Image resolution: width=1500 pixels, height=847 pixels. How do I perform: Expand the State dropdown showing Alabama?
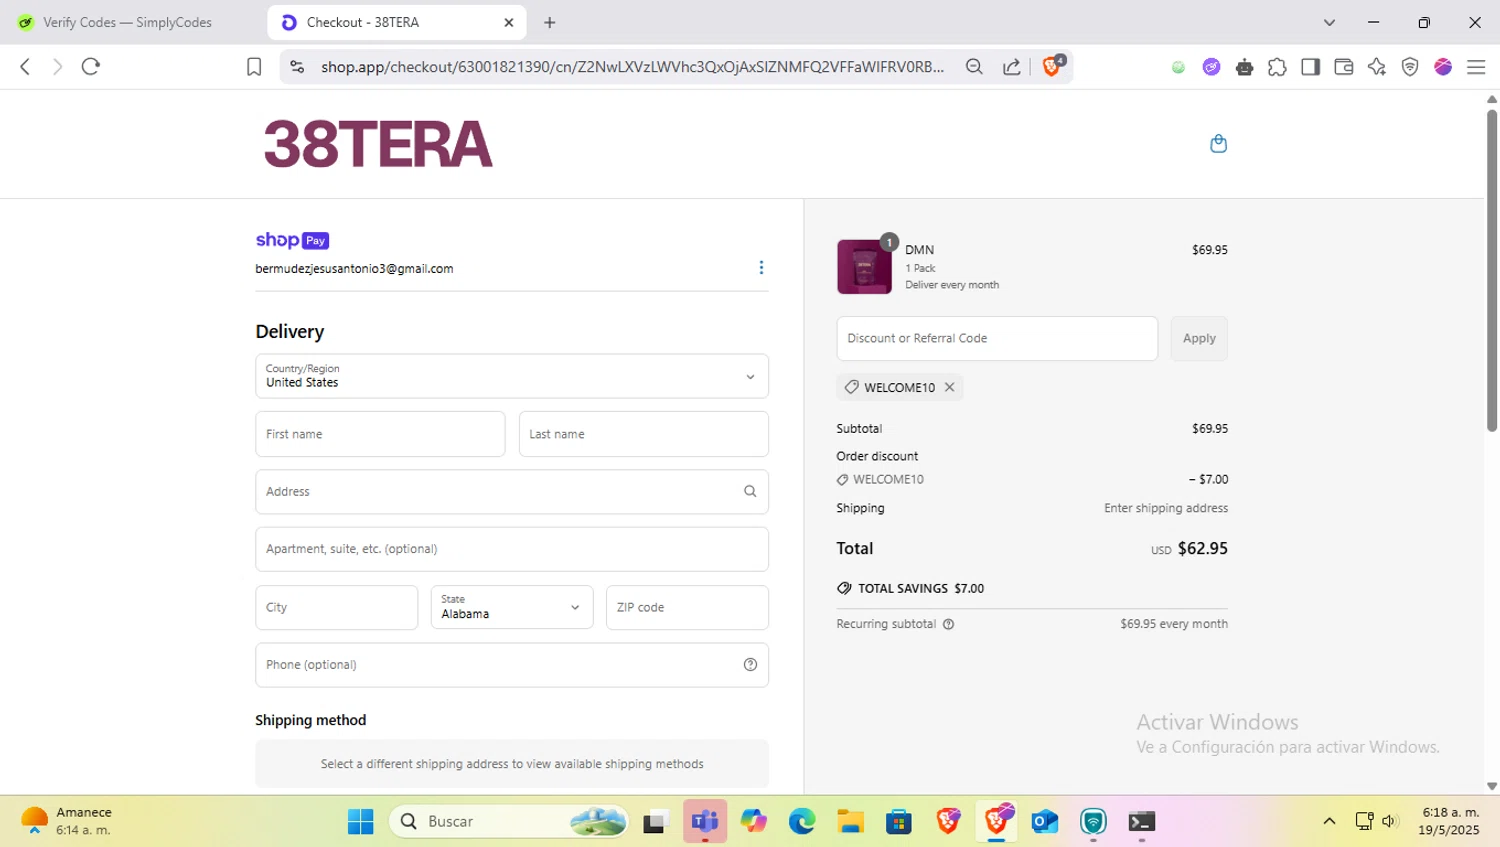click(512, 607)
